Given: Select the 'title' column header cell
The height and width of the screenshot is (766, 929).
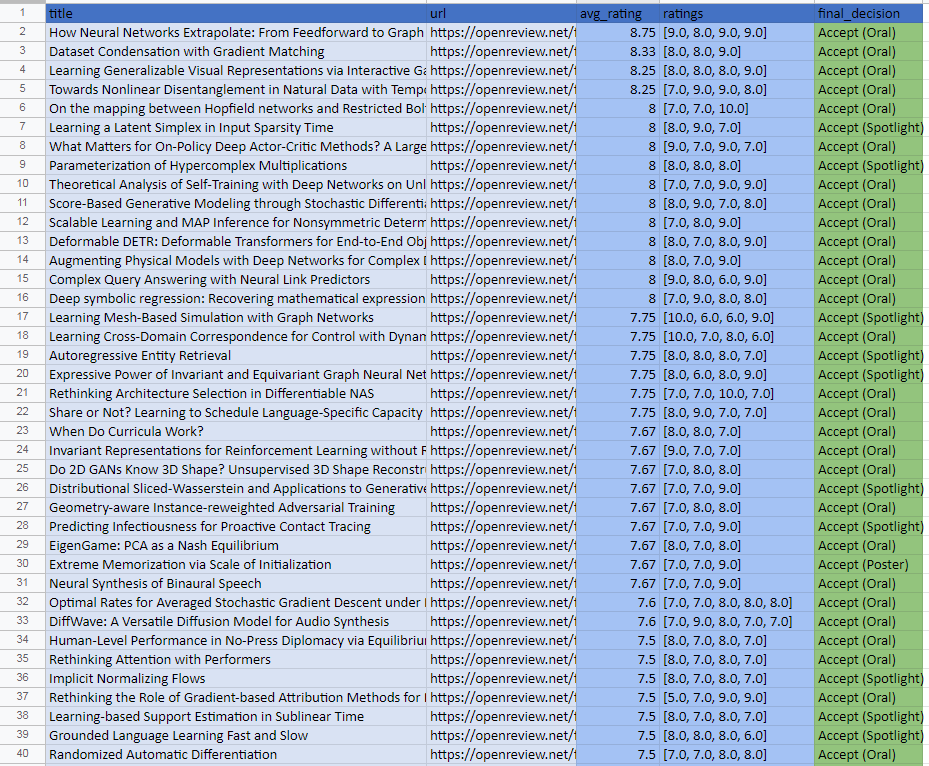Looking at the screenshot, I should tap(236, 14).
